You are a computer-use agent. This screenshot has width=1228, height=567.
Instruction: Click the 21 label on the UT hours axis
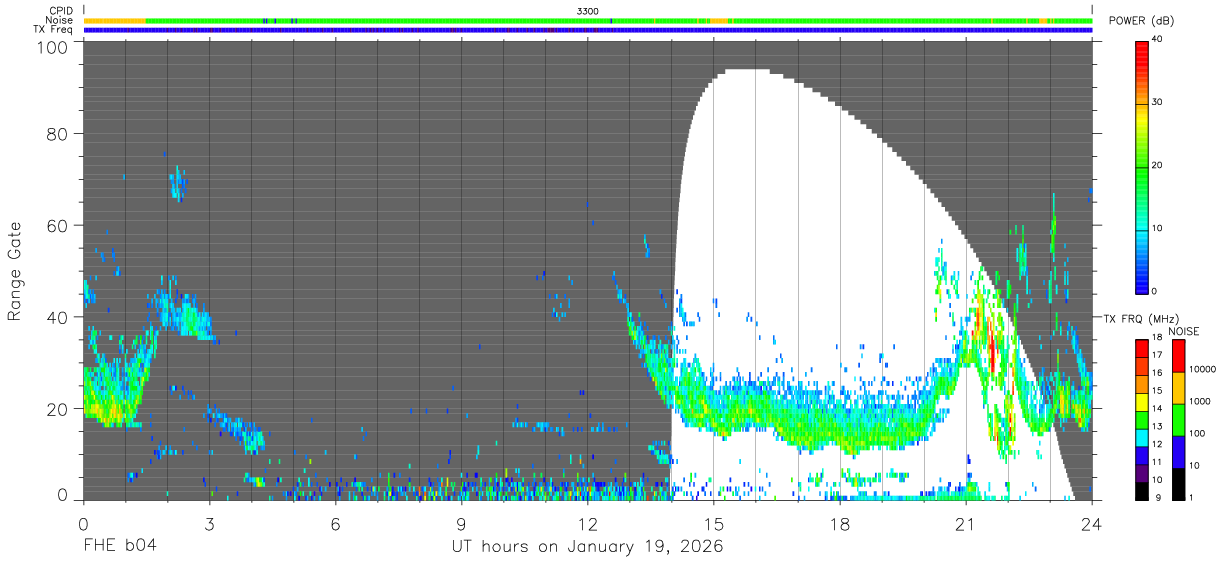966,523
